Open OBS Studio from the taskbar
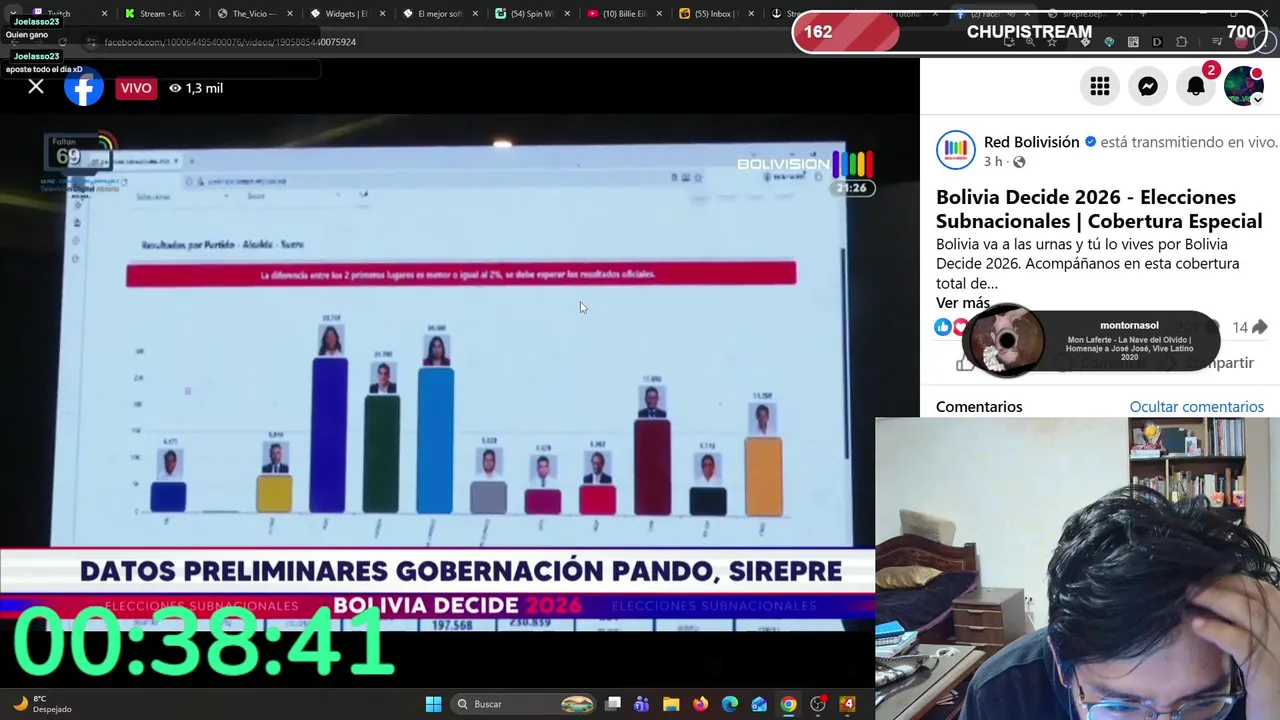 [x=818, y=704]
